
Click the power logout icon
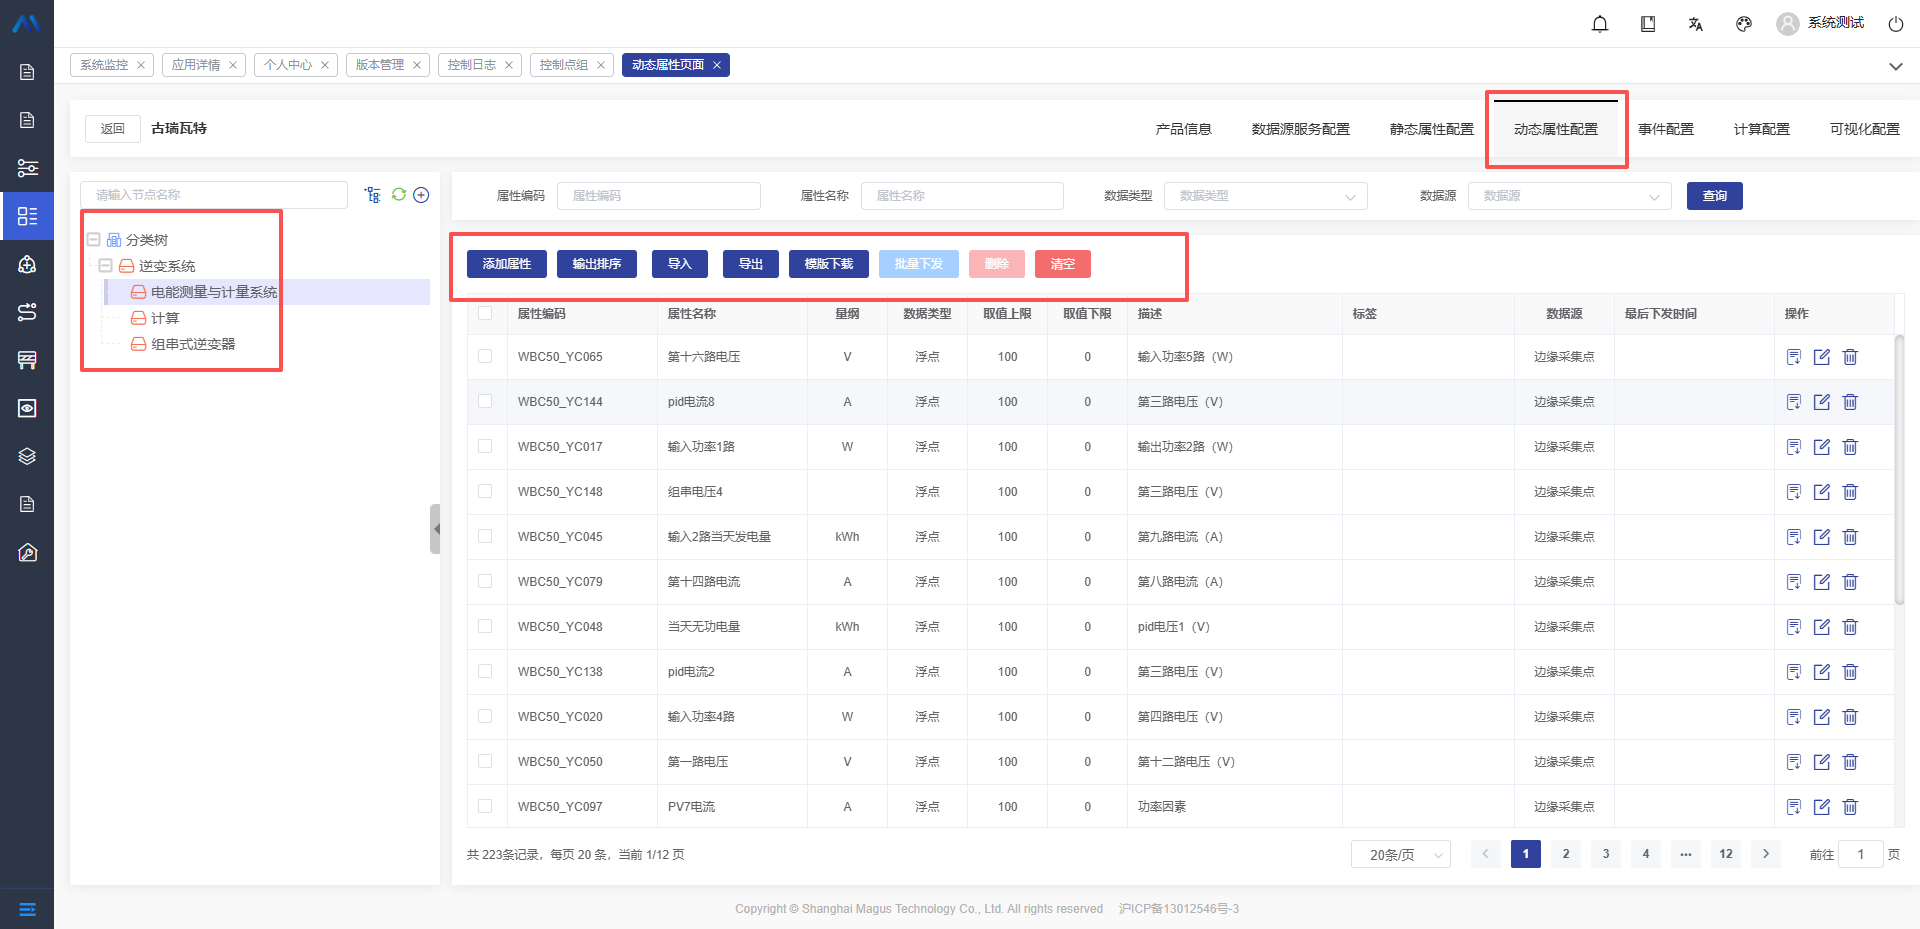pyautogui.click(x=1895, y=24)
